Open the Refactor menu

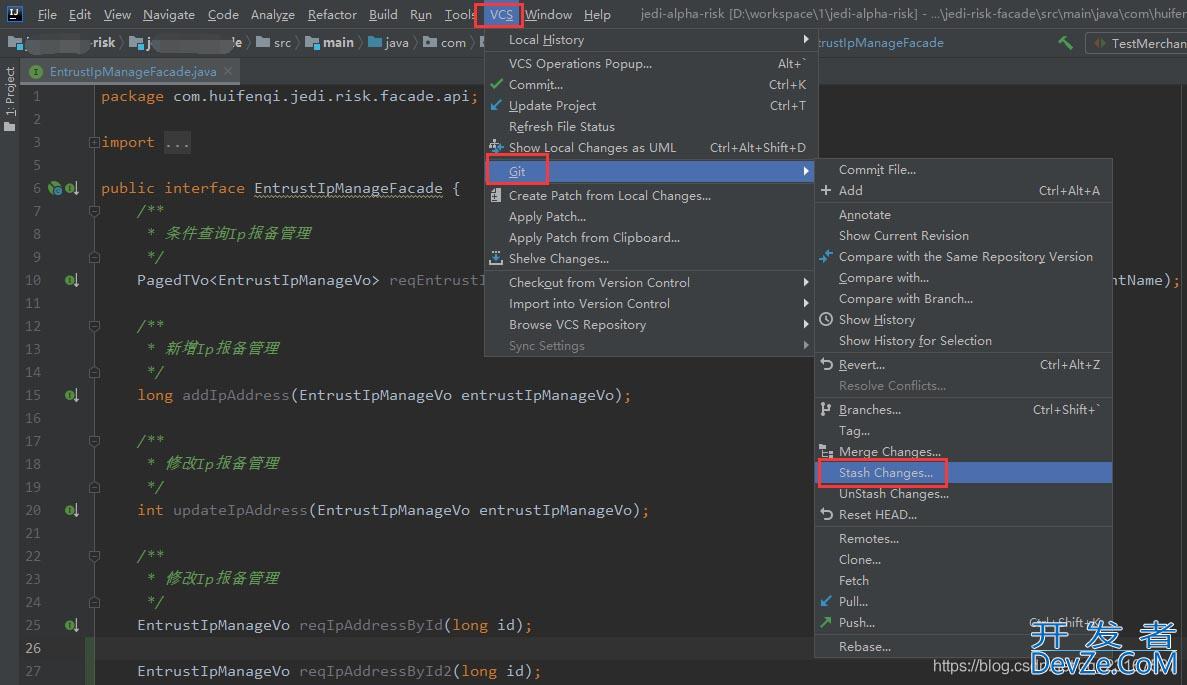pyautogui.click(x=332, y=14)
